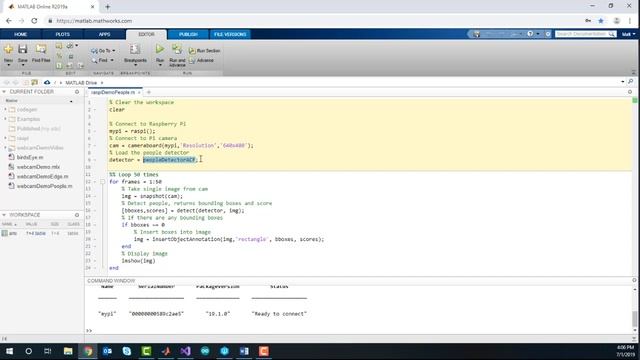Open Skype from the taskbar
Screen dimensions: 640x360
coord(127,351)
